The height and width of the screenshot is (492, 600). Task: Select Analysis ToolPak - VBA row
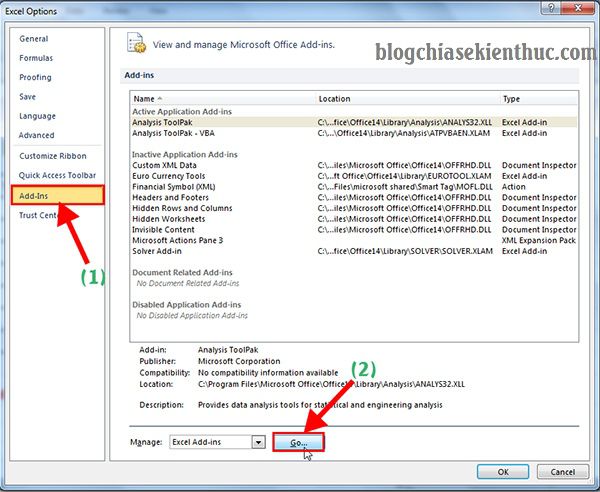point(354,133)
